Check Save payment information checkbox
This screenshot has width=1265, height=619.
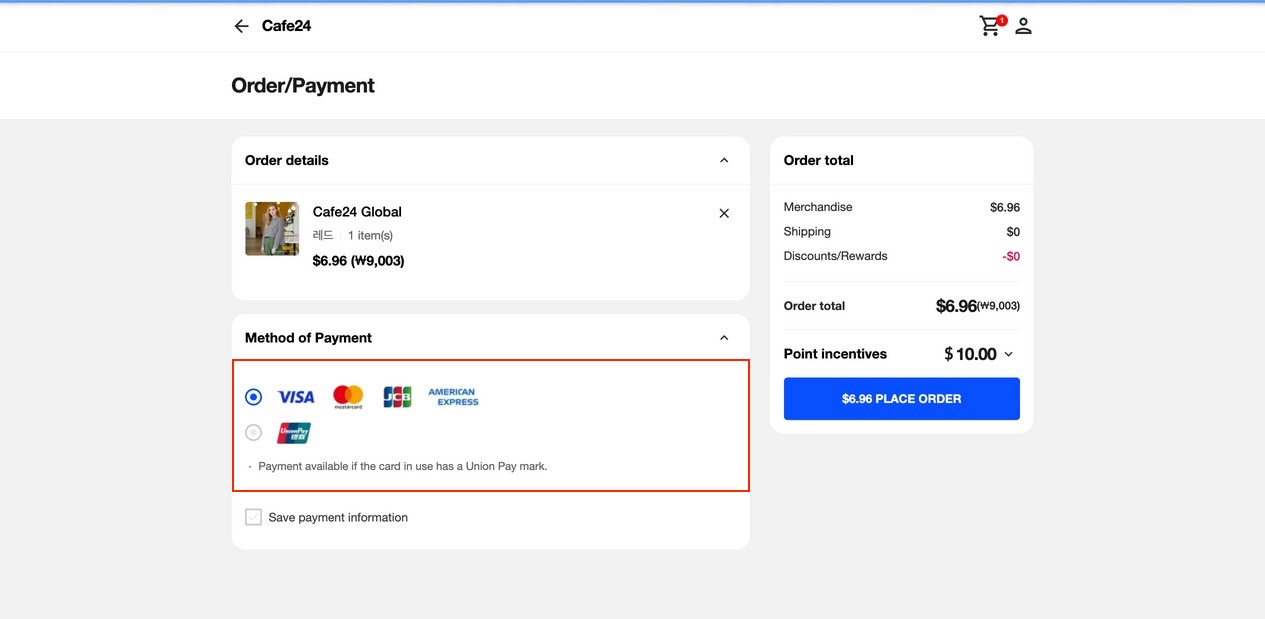[x=254, y=517]
